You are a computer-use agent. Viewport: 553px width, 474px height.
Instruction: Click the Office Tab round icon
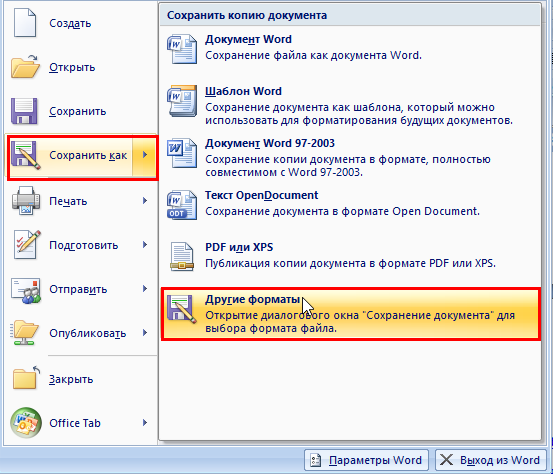click(x=26, y=423)
